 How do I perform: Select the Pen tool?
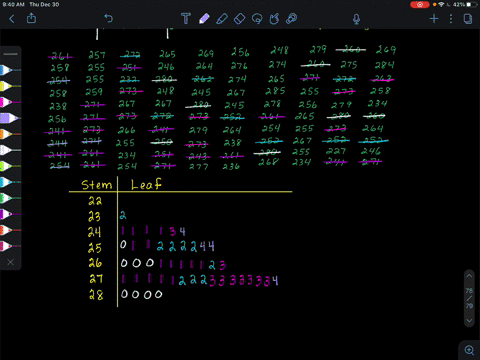tap(204, 18)
